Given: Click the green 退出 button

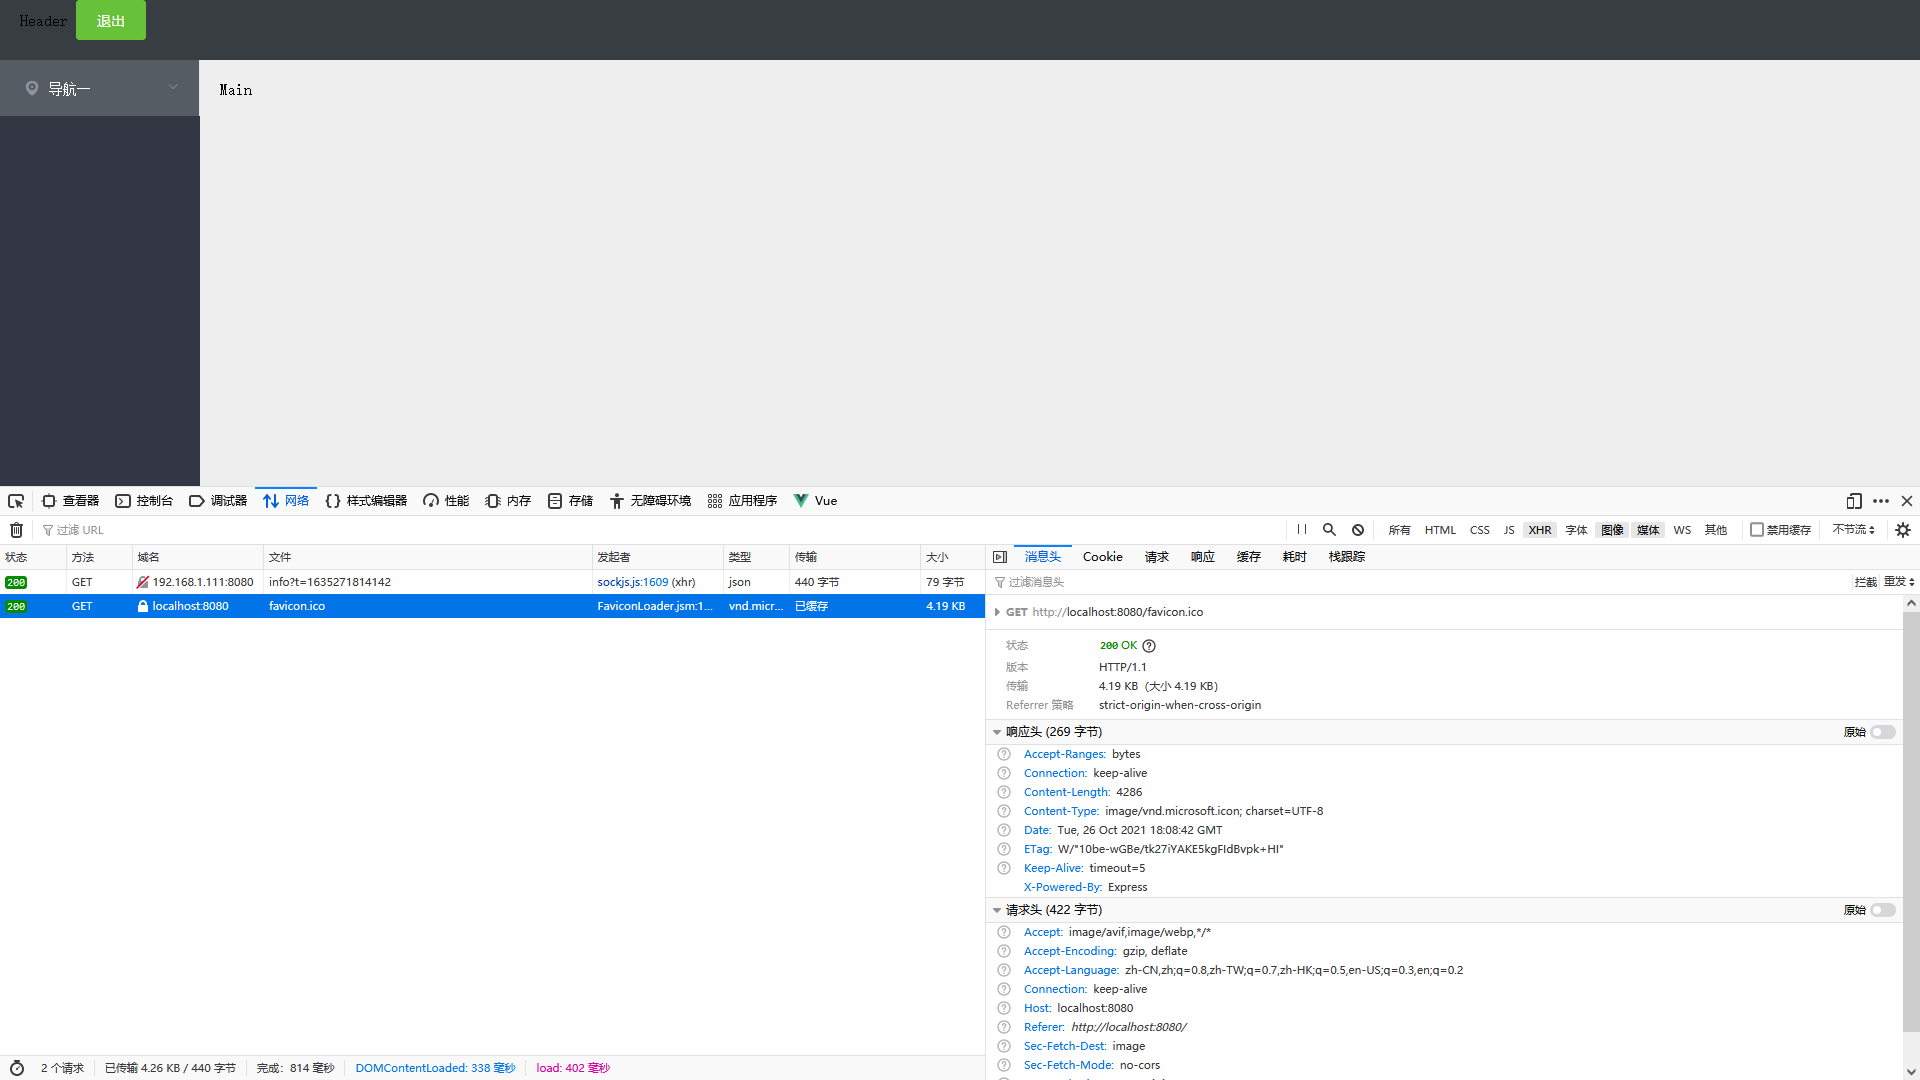Looking at the screenshot, I should click(111, 21).
